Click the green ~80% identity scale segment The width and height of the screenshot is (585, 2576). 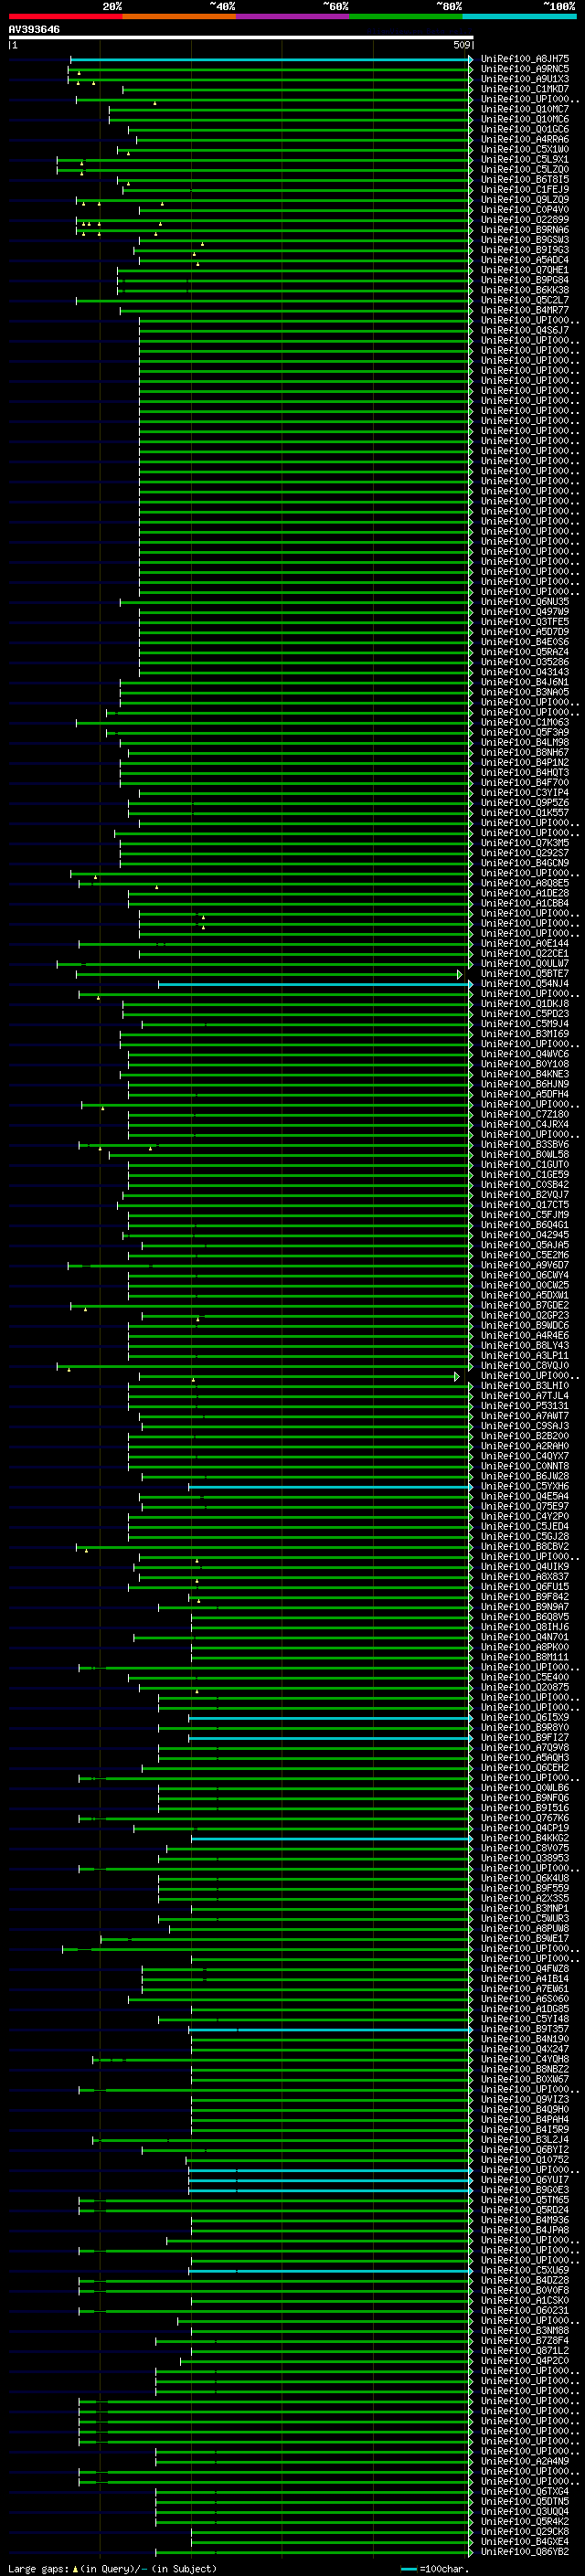tap(406, 16)
